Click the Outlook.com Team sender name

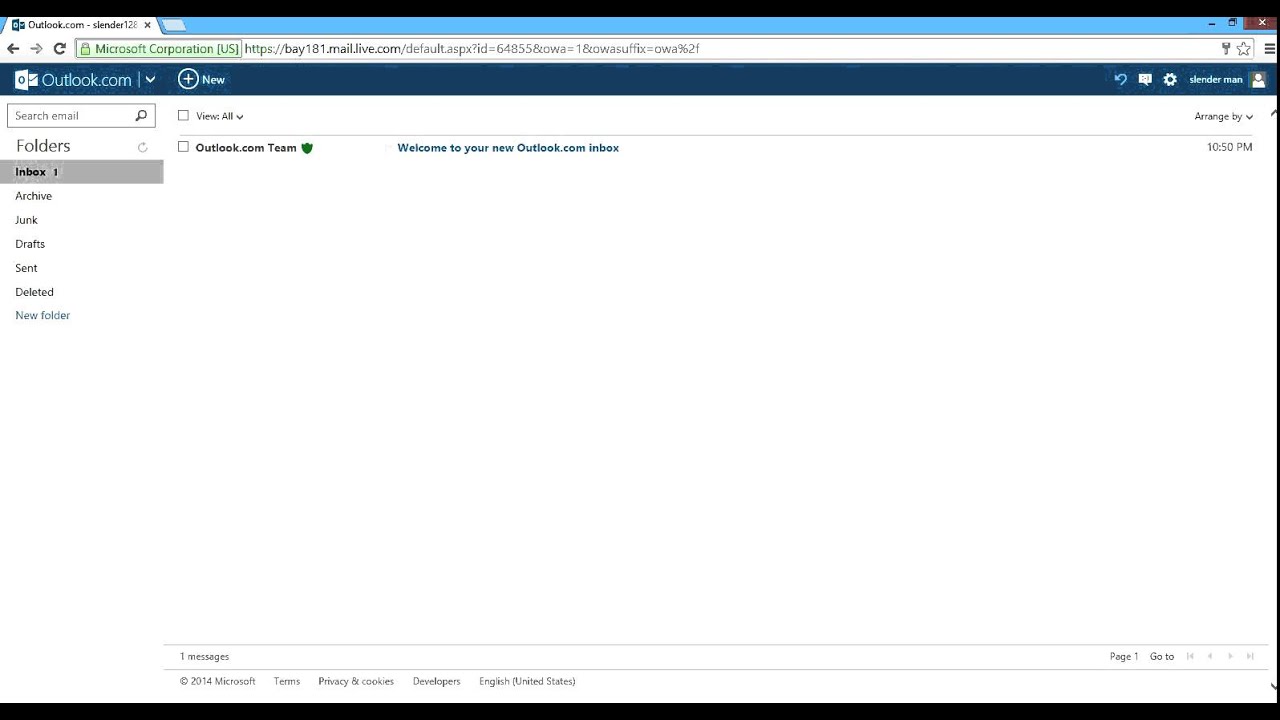(246, 148)
